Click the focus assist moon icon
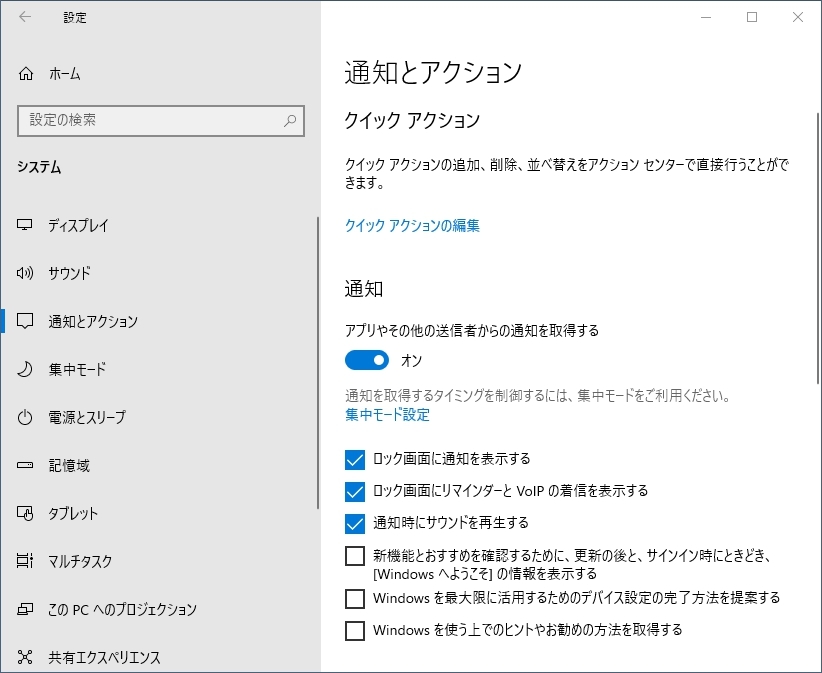 tap(25, 370)
